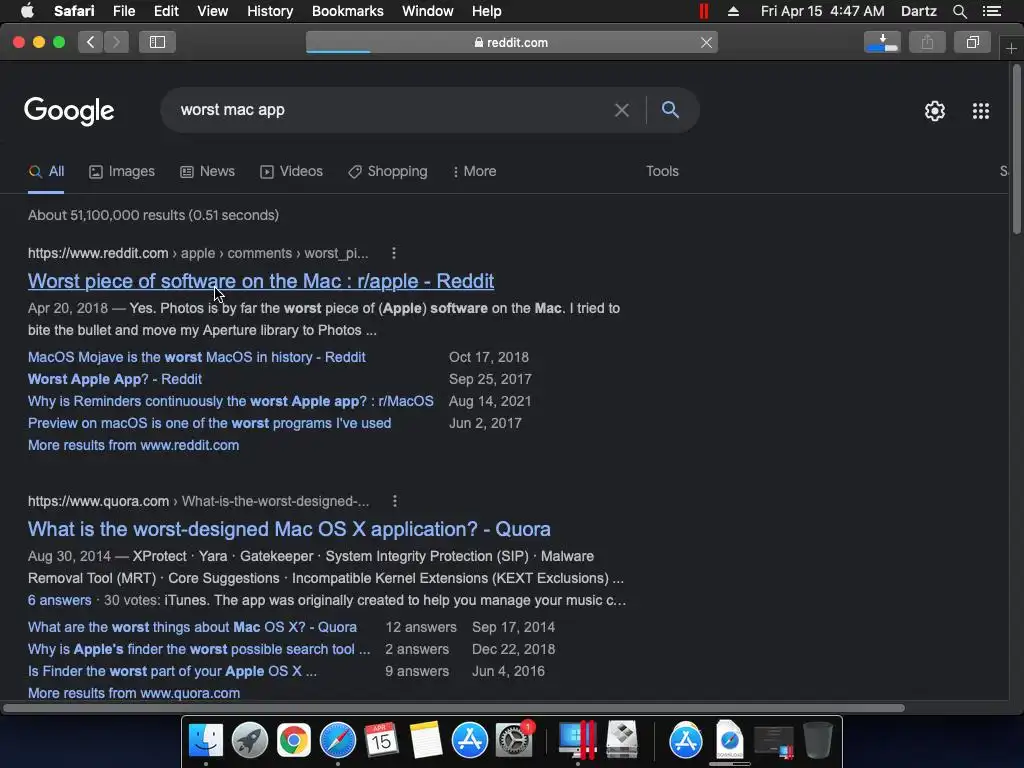Open the History menu
This screenshot has width=1024, height=768.
[270, 11]
